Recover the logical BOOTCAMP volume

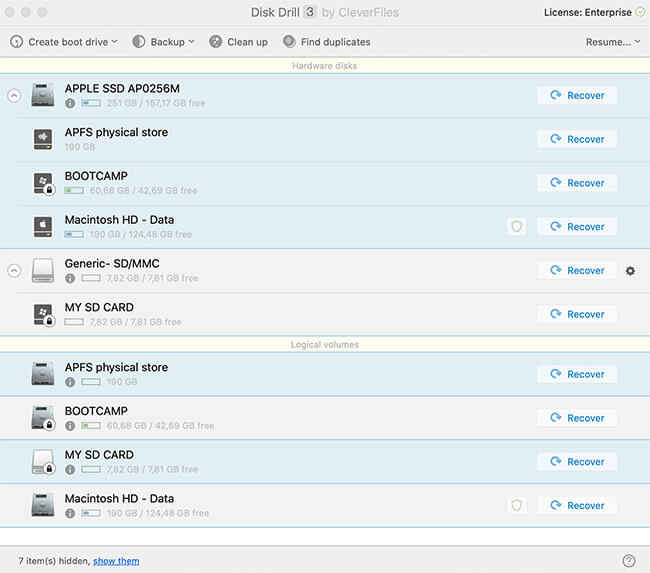tap(577, 418)
